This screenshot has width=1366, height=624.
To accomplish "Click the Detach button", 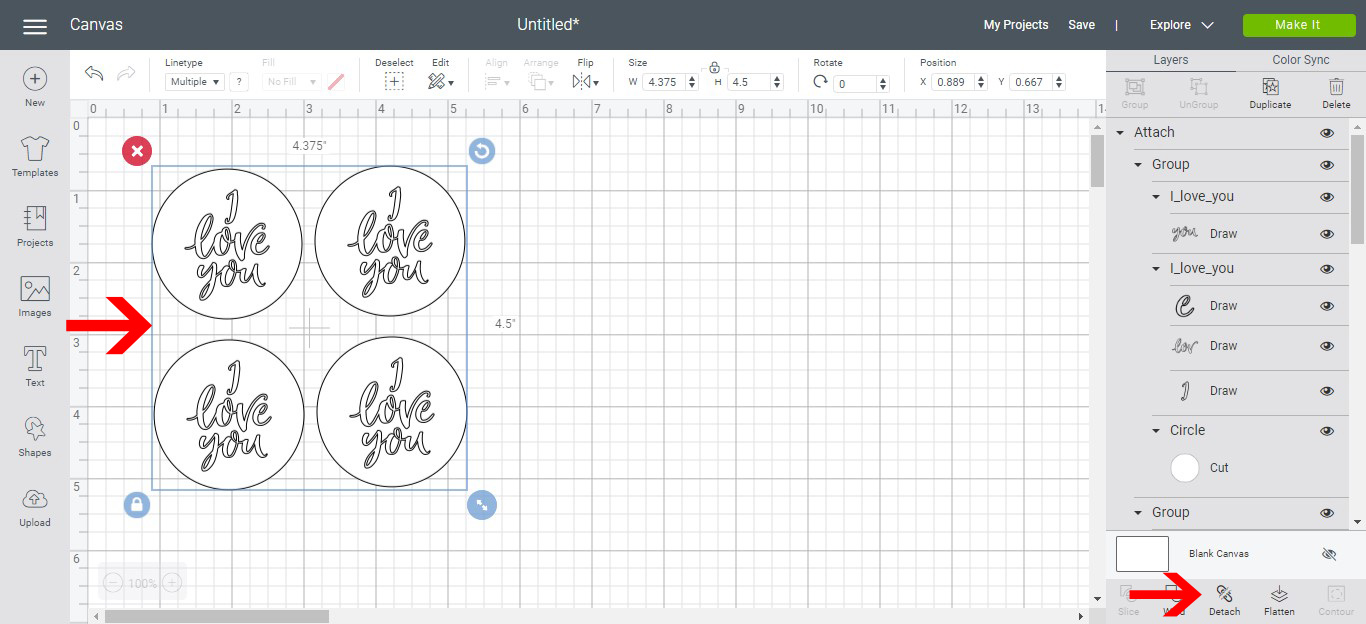I will pos(1224,601).
